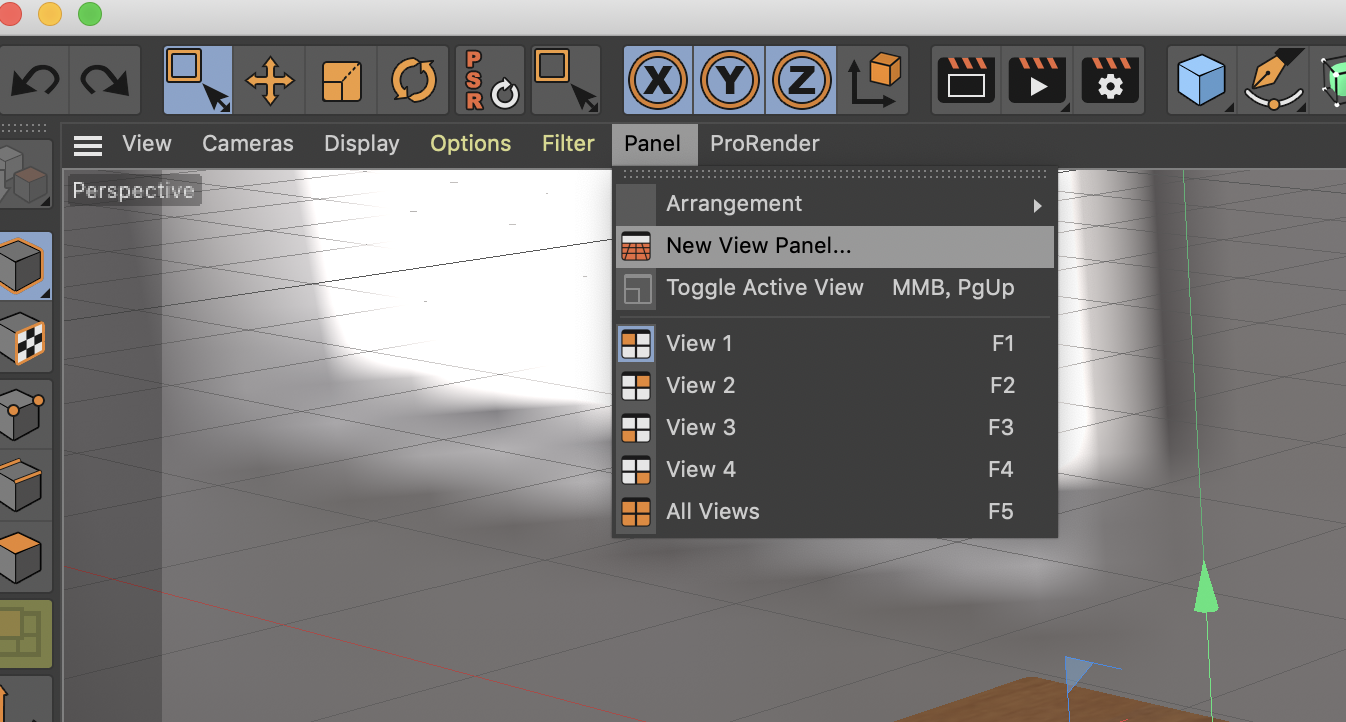Click Toggle Active View entry
This screenshot has width=1346, height=722.
pos(835,288)
